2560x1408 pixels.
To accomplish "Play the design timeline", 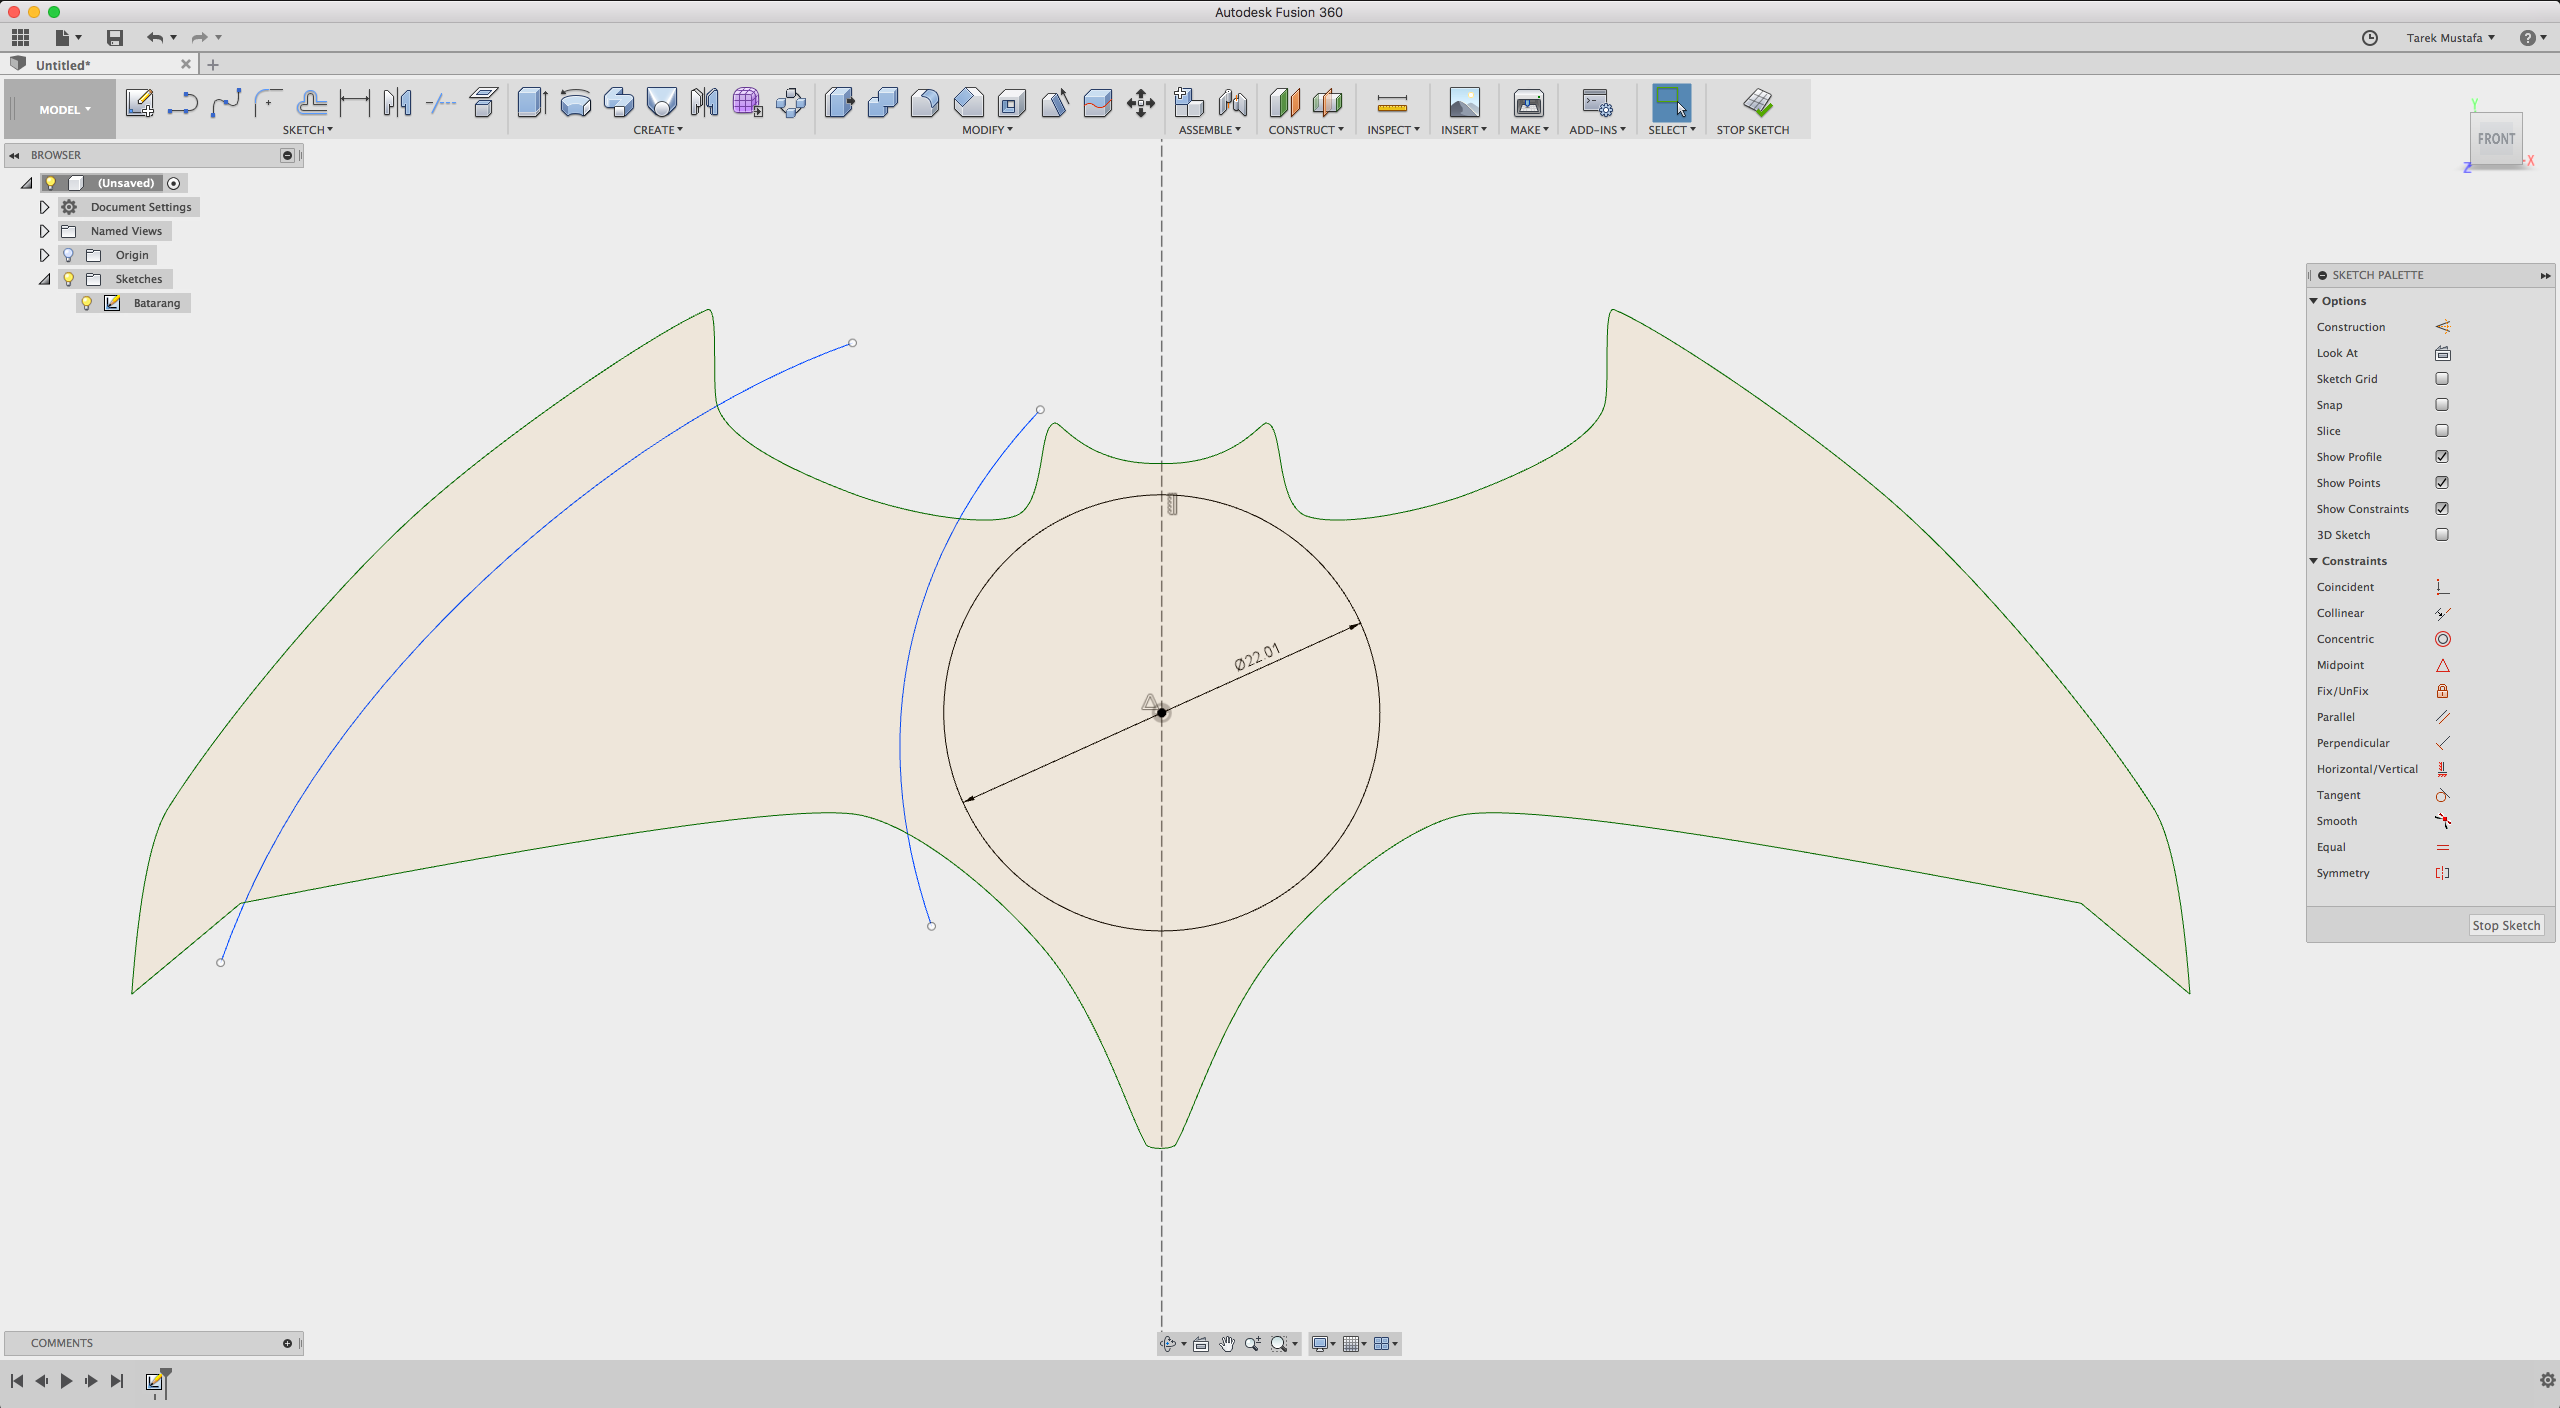I will [66, 1381].
